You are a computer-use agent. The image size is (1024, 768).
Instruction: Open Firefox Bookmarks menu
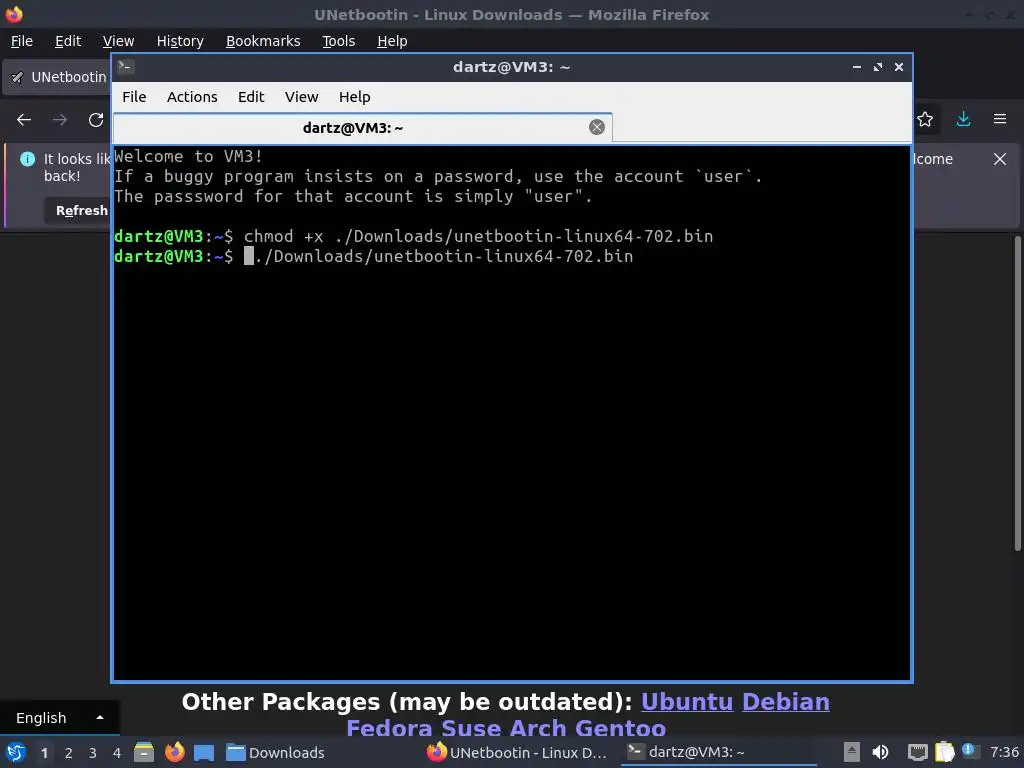[263, 41]
